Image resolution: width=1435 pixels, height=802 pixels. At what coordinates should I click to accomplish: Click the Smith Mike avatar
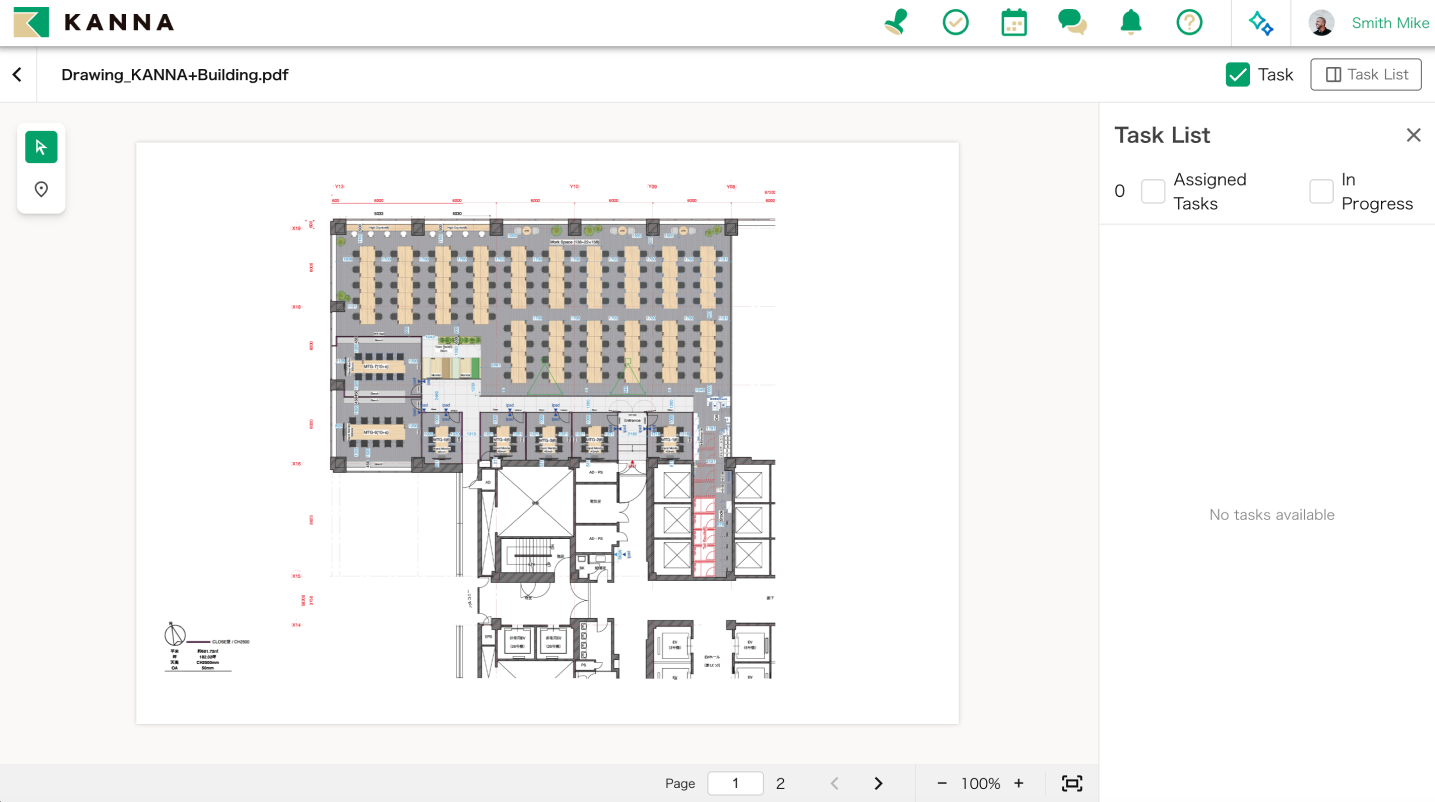[1321, 23]
